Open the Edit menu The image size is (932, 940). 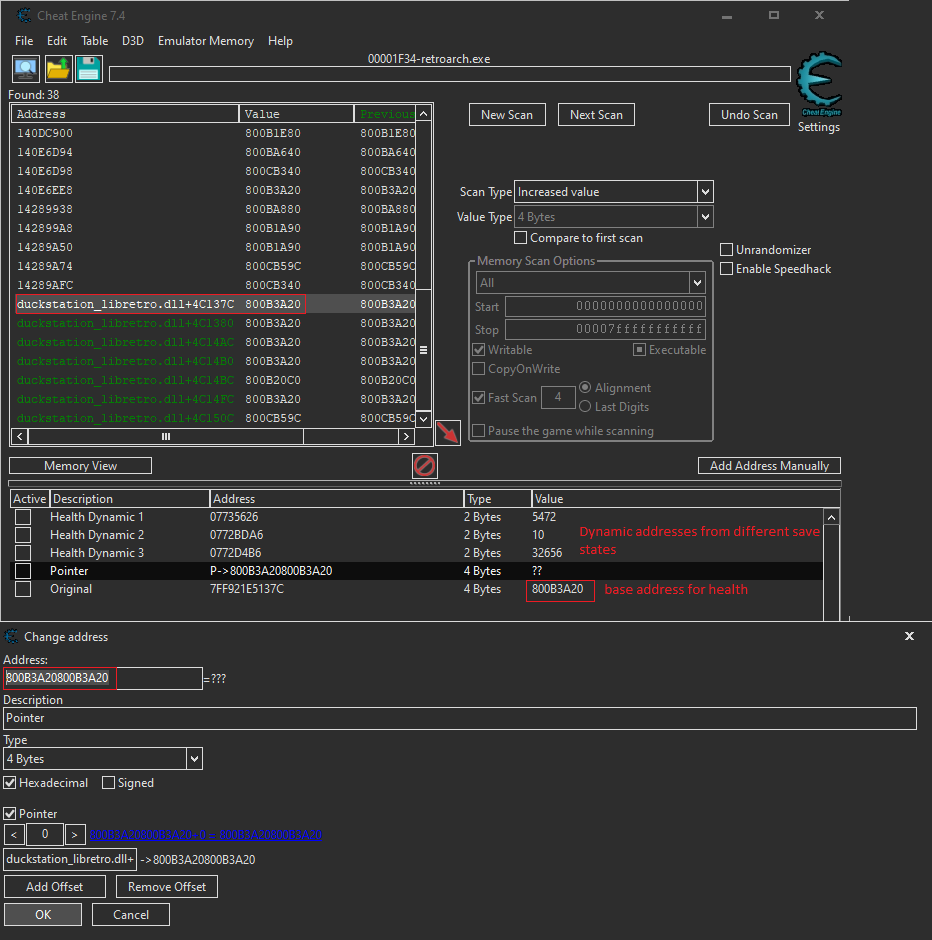coord(57,41)
